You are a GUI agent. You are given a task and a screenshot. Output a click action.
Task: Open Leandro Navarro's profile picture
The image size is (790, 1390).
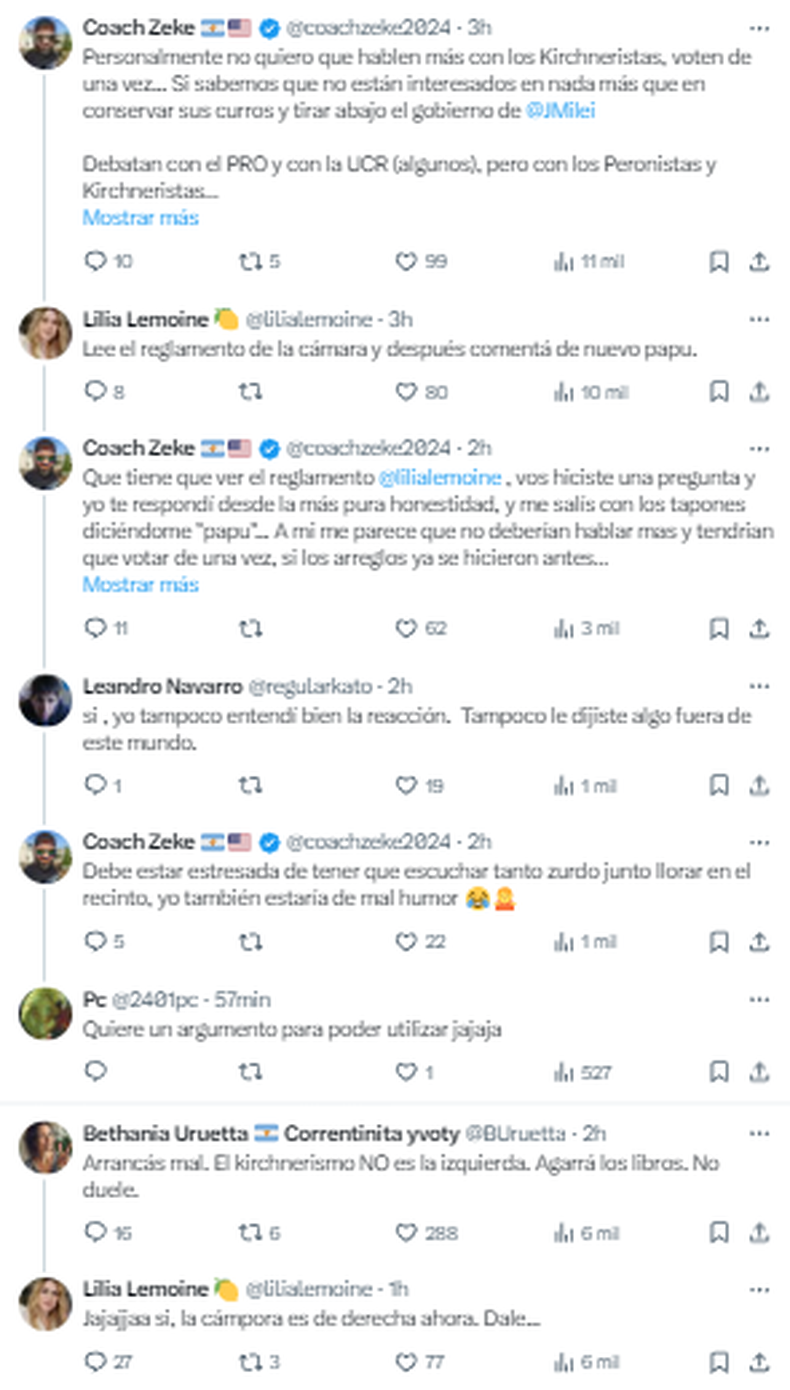[45, 700]
